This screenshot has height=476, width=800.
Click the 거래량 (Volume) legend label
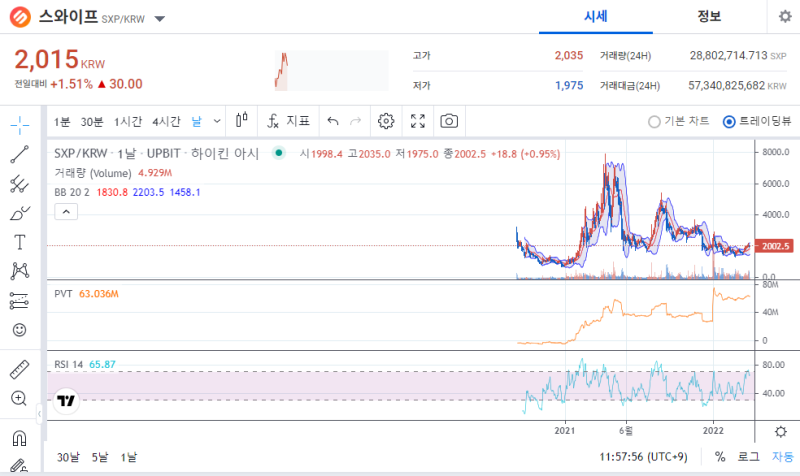pyautogui.click(x=92, y=173)
